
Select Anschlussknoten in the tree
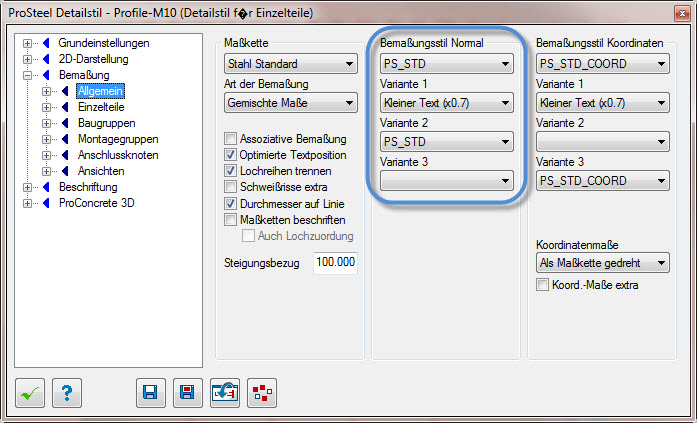pos(118,155)
